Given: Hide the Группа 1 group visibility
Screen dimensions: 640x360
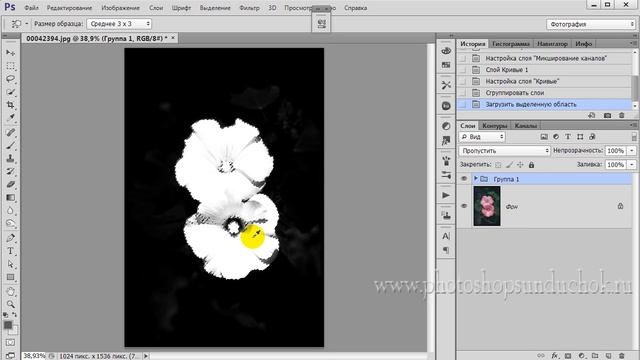Looking at the screenshot, I should tap(464, 179).
